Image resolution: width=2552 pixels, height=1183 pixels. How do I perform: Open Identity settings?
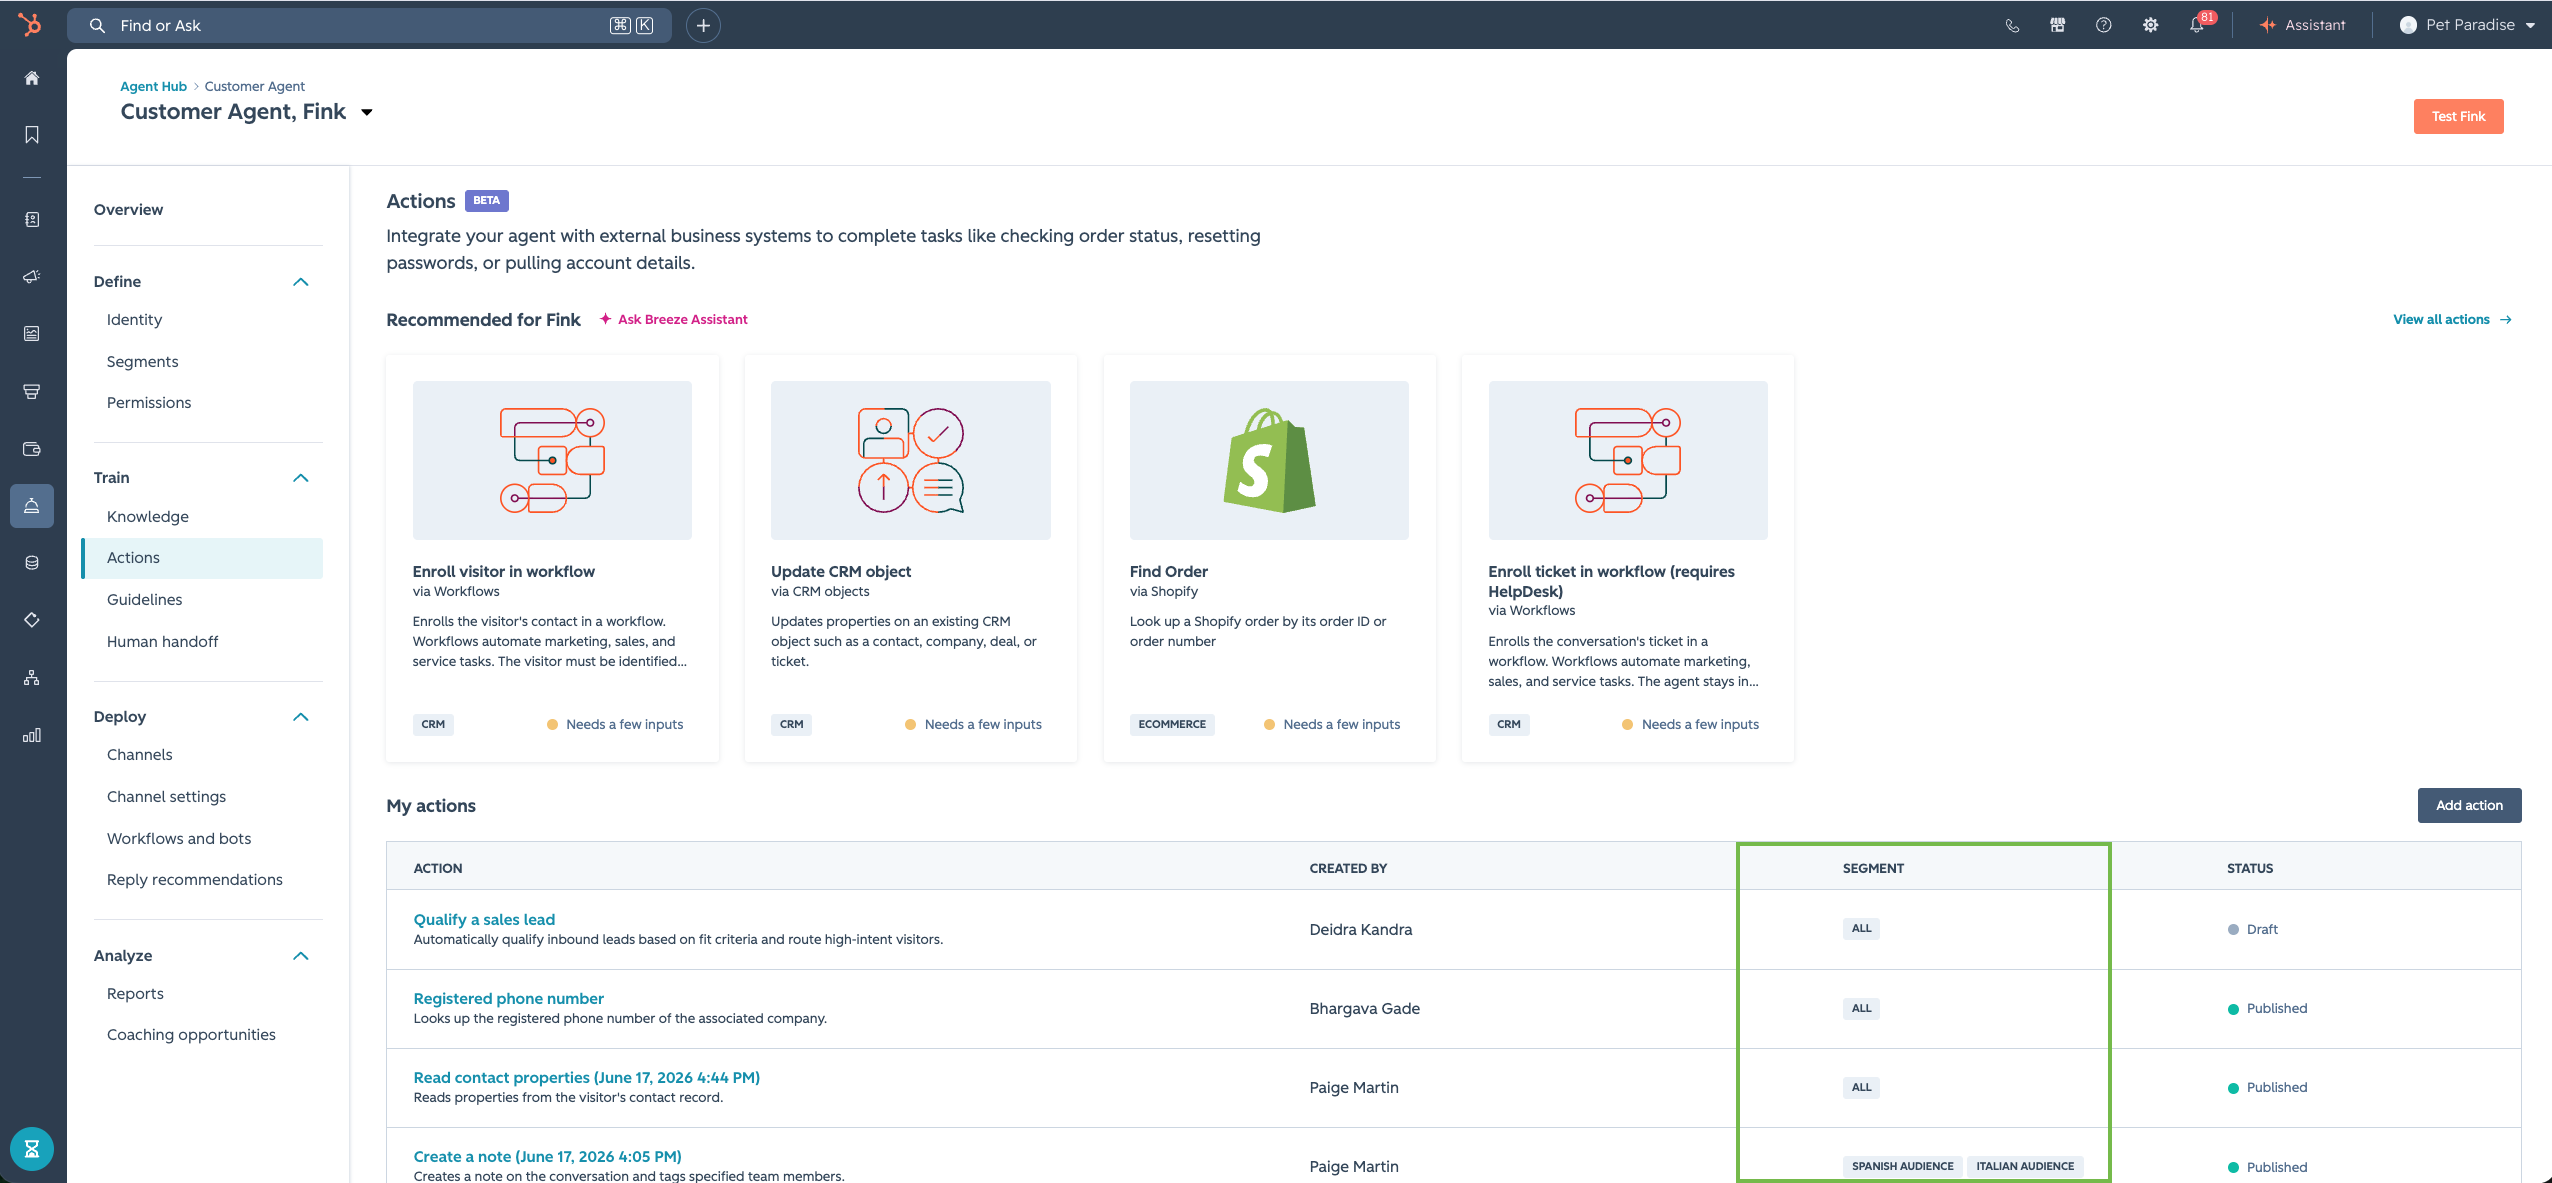(x=134, y=320)
